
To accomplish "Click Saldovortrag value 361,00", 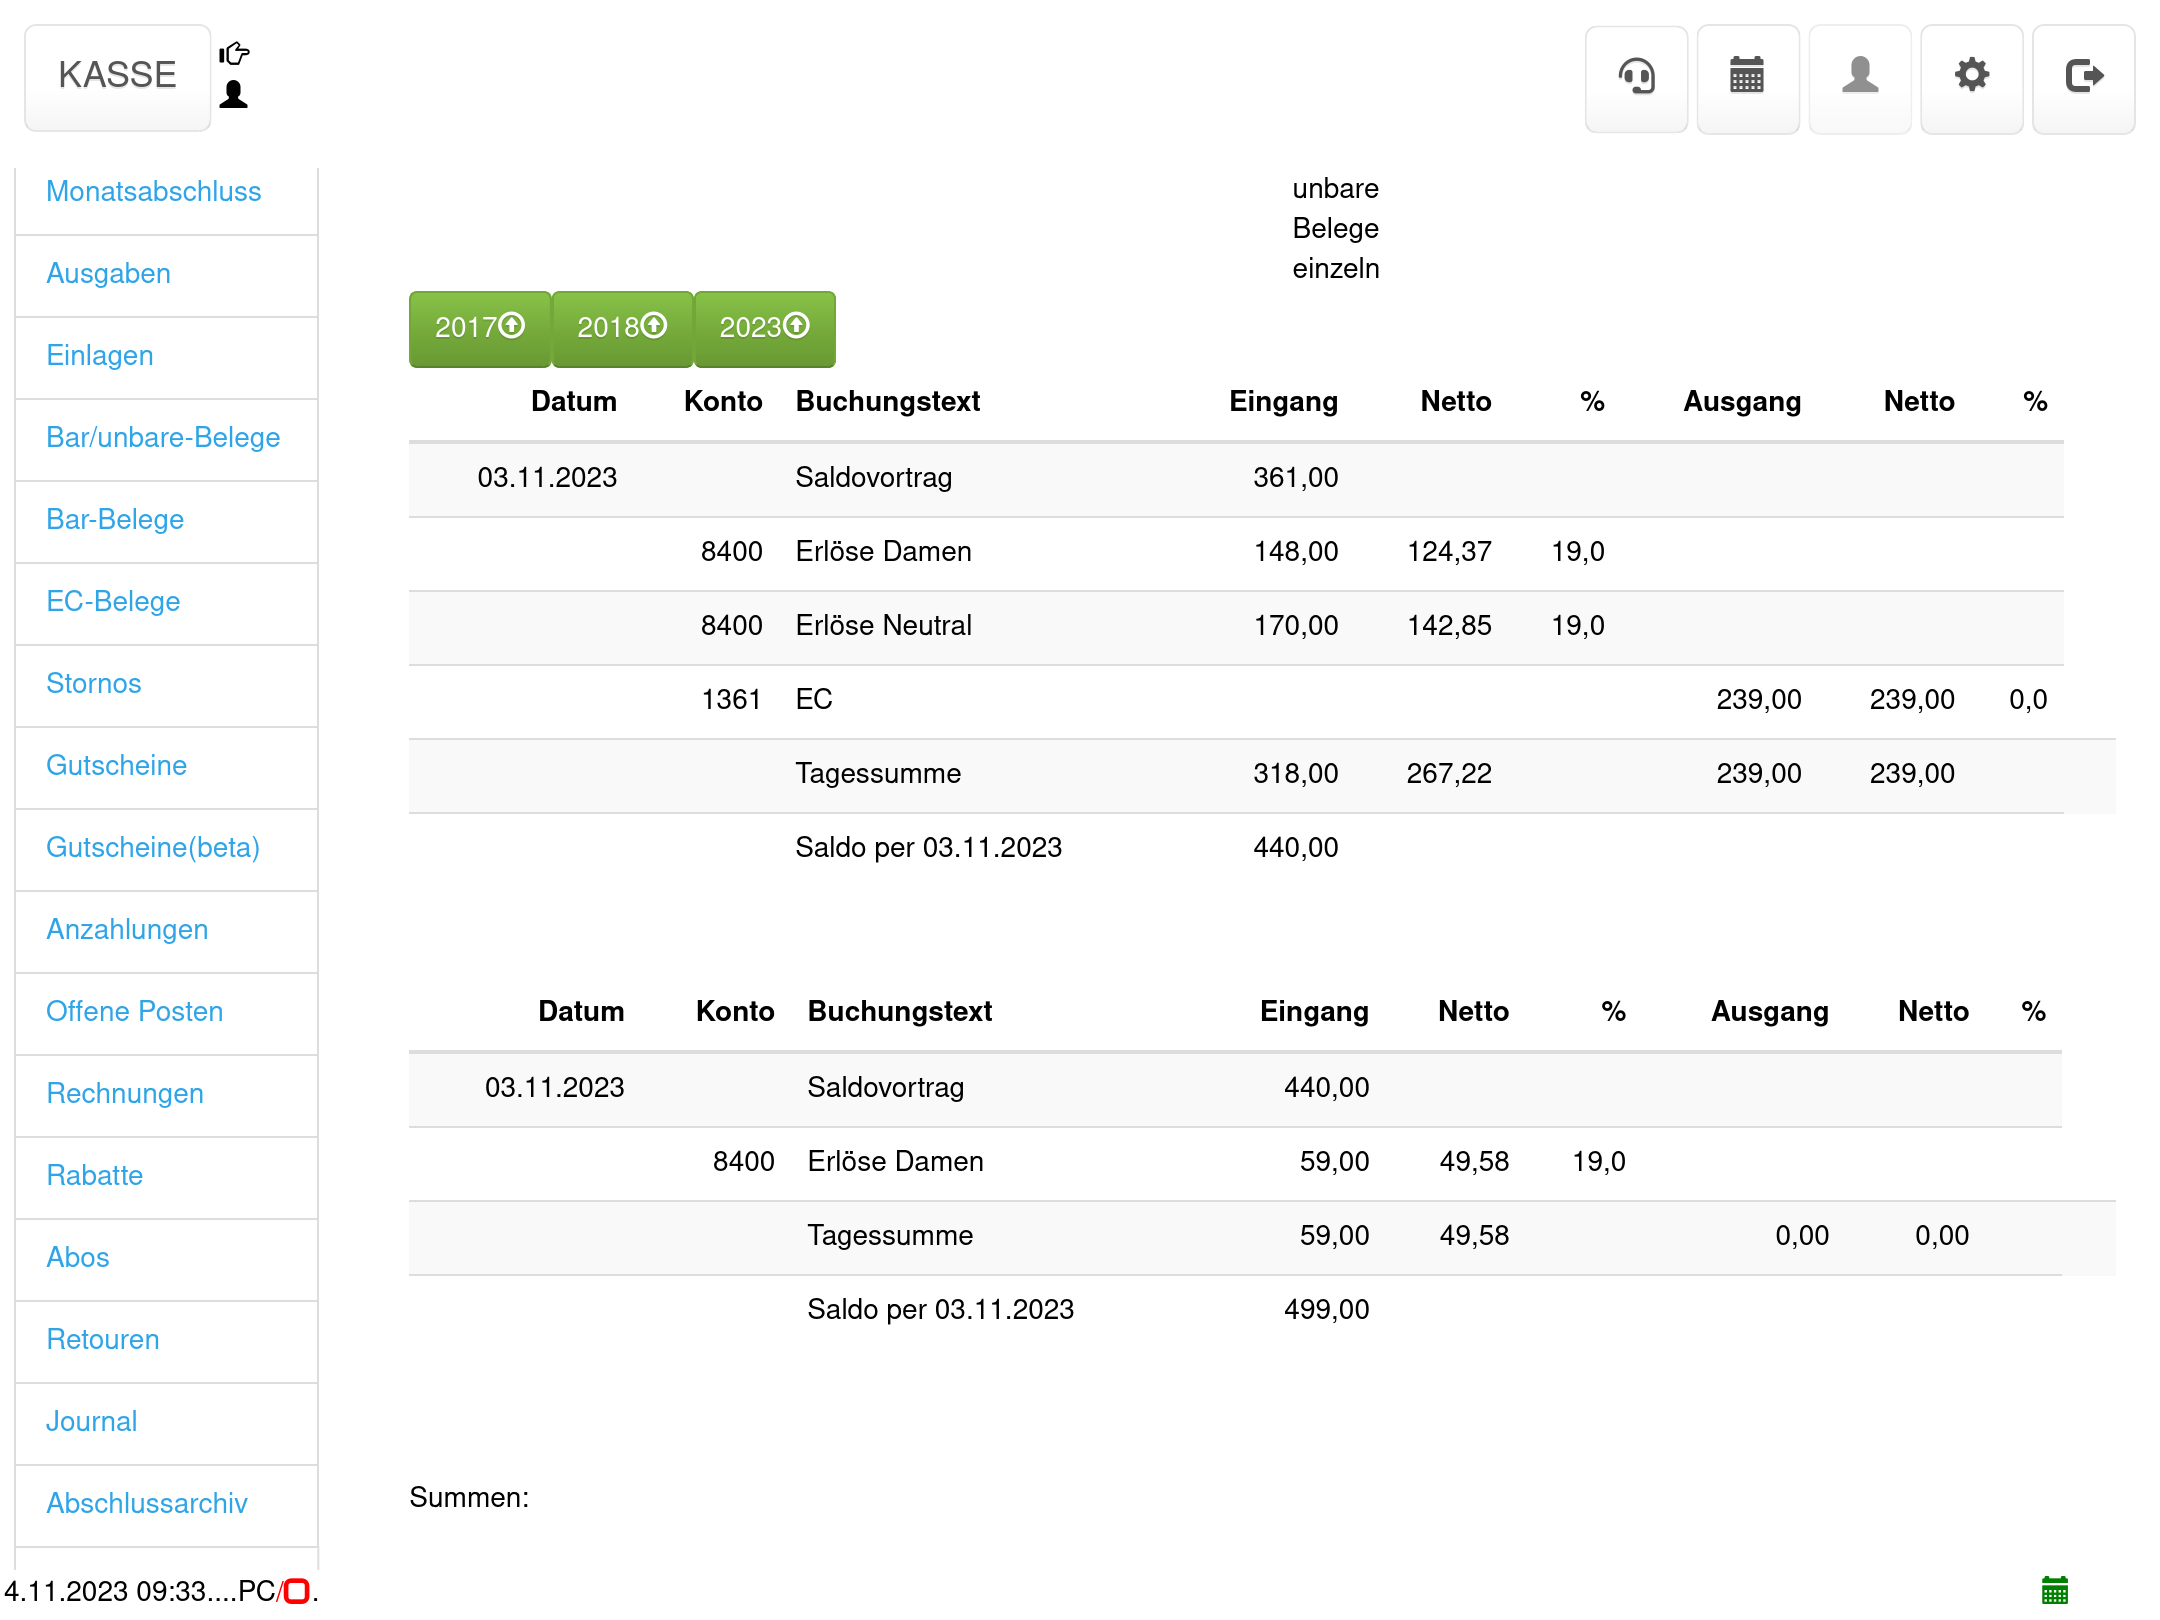I will point(1295,477).
